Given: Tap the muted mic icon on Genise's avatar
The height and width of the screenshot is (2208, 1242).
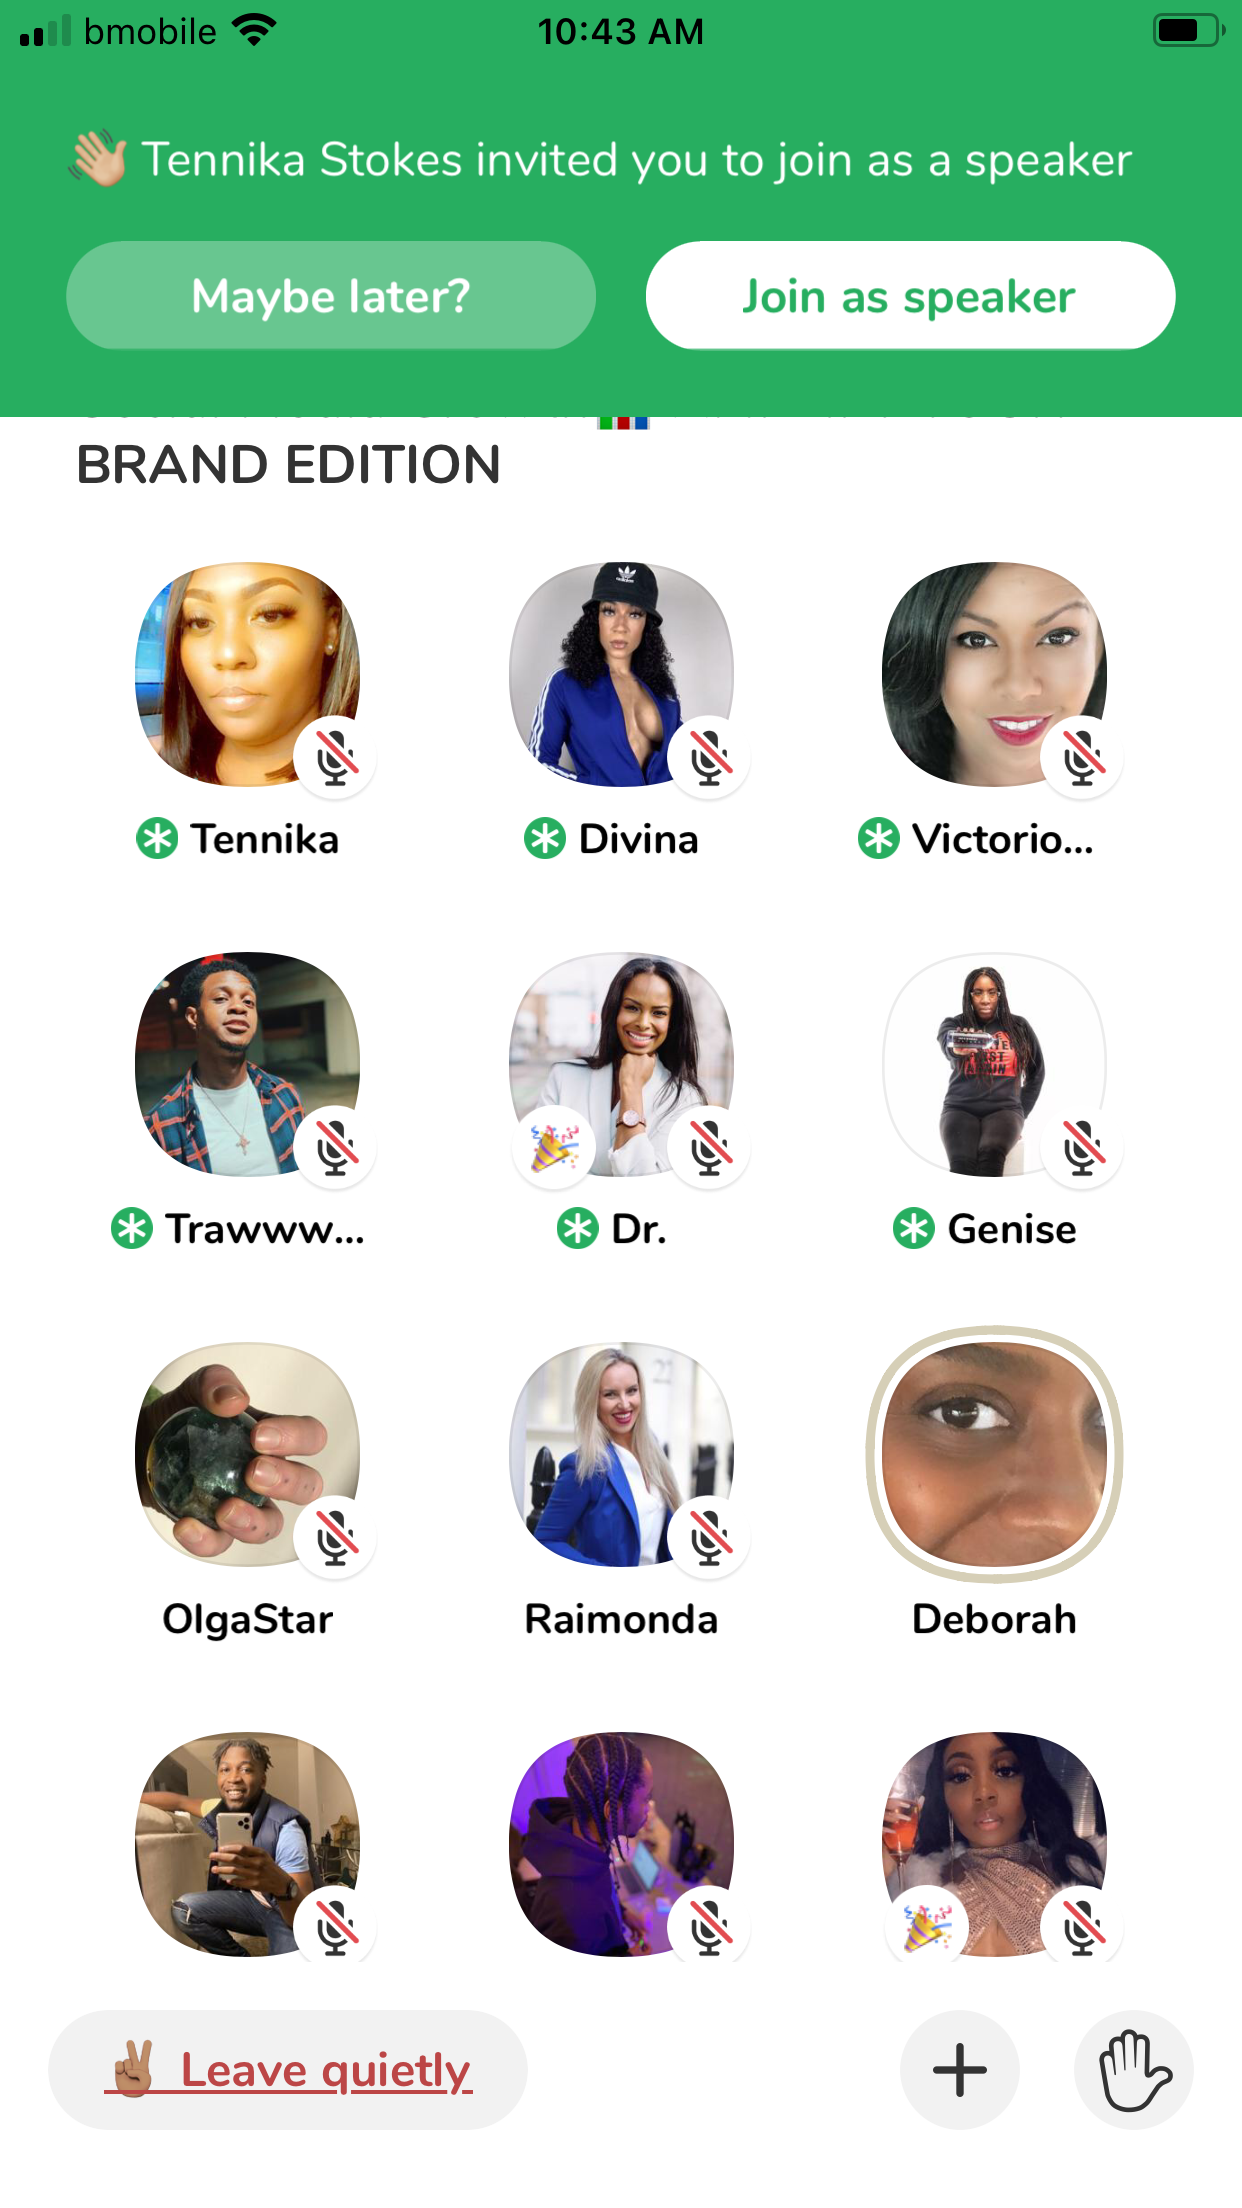Looking at the screenshot, I should click(1082, 1147).
